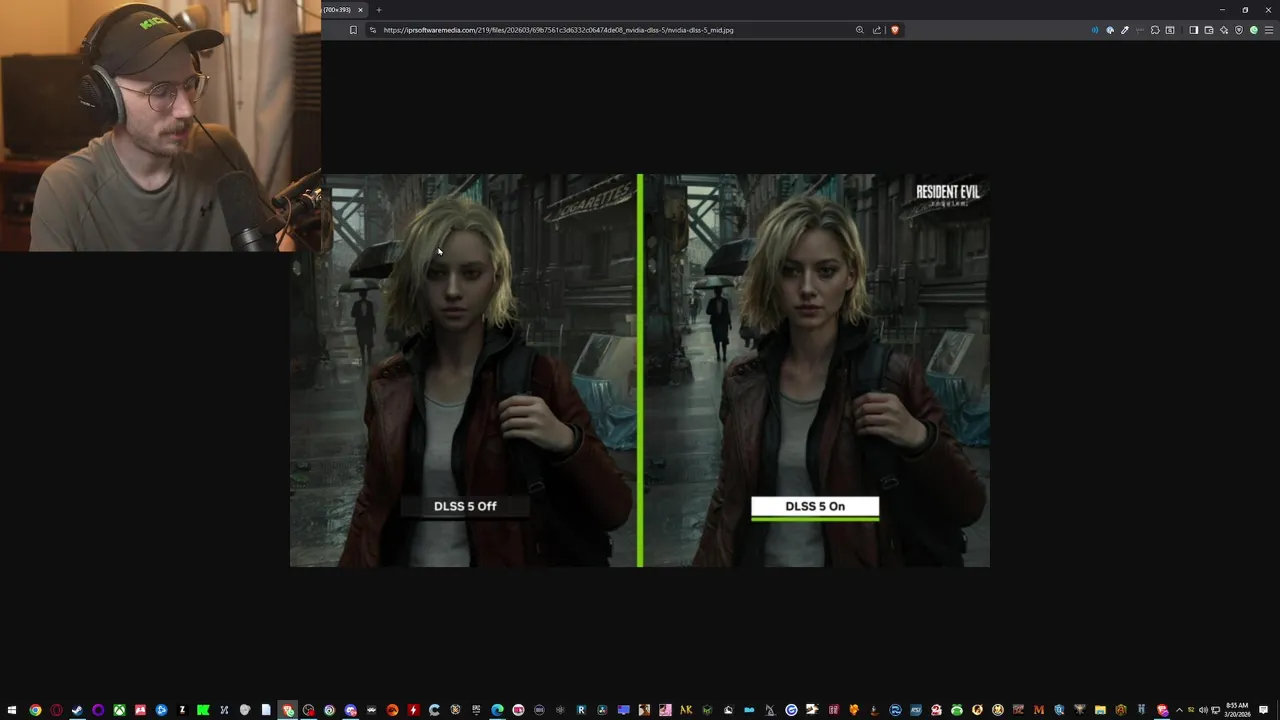Viewport: 1280px width, 720px height.
Task: Open File Explorer folder icon in taskbar
Action: click(1100, 710)
